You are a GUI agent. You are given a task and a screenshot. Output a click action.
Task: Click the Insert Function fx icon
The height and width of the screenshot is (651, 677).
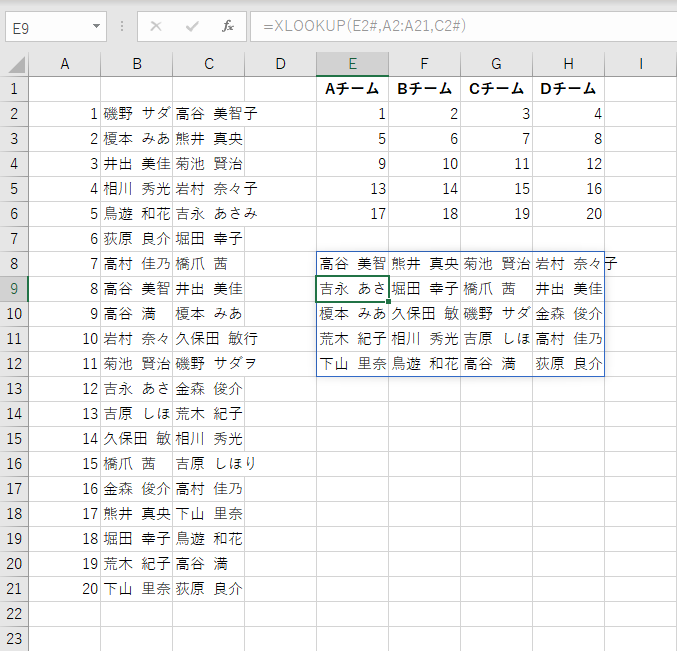[x=228, y=26]
